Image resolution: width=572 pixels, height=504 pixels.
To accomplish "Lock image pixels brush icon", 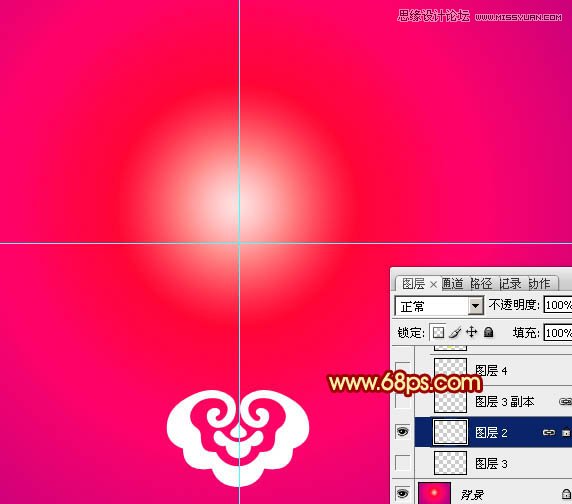I will pos(455,332).
